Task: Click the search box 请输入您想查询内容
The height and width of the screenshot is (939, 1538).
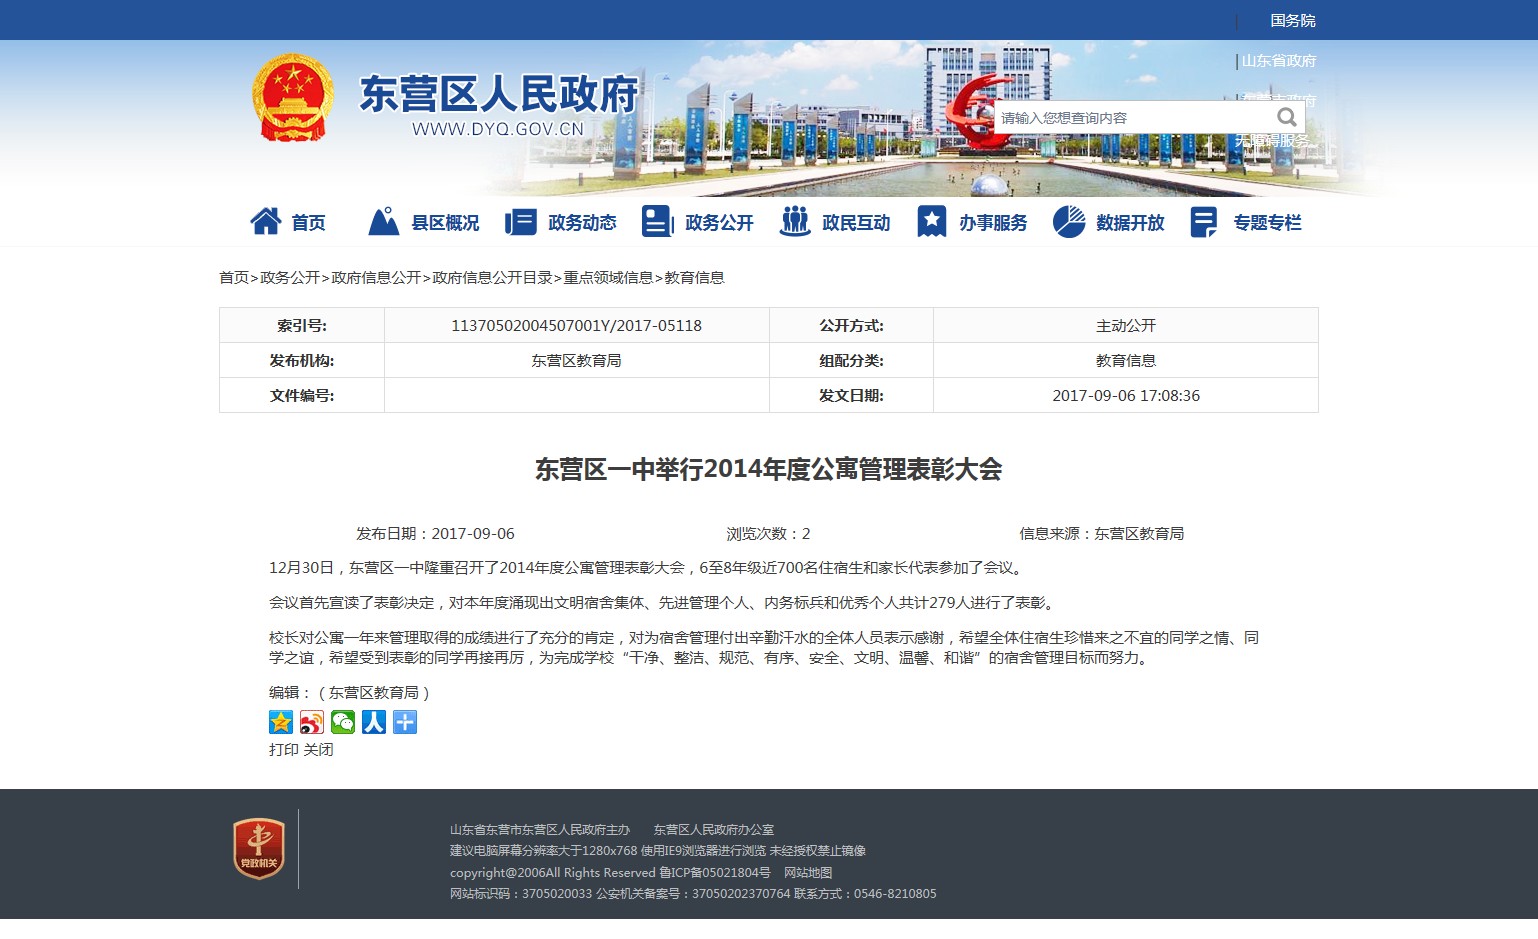Action: [x=1130, y=118]
